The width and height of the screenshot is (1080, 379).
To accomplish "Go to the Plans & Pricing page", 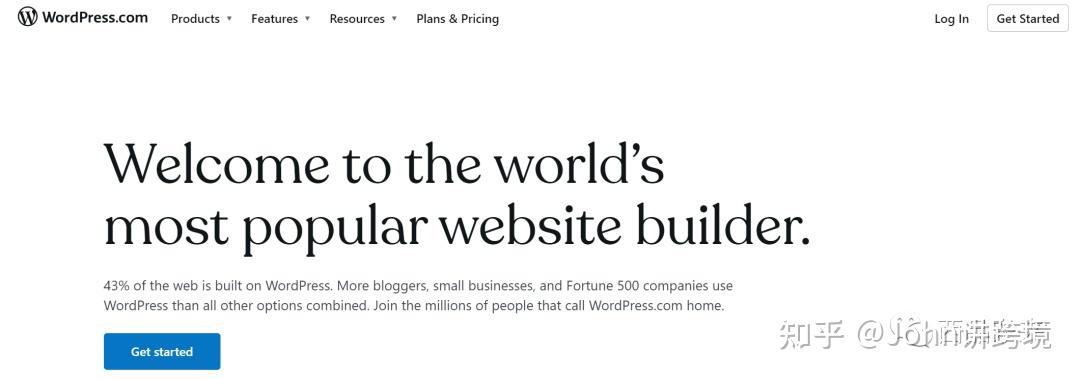I will (457, 19).
